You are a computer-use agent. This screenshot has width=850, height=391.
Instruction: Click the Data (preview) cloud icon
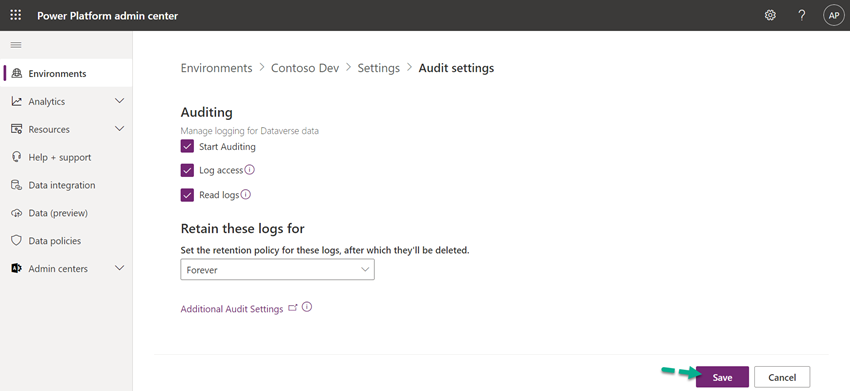(x=17, y=213)
